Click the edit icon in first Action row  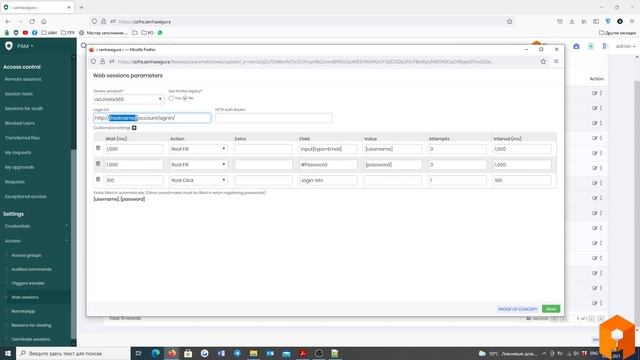(x=594, y=93)
